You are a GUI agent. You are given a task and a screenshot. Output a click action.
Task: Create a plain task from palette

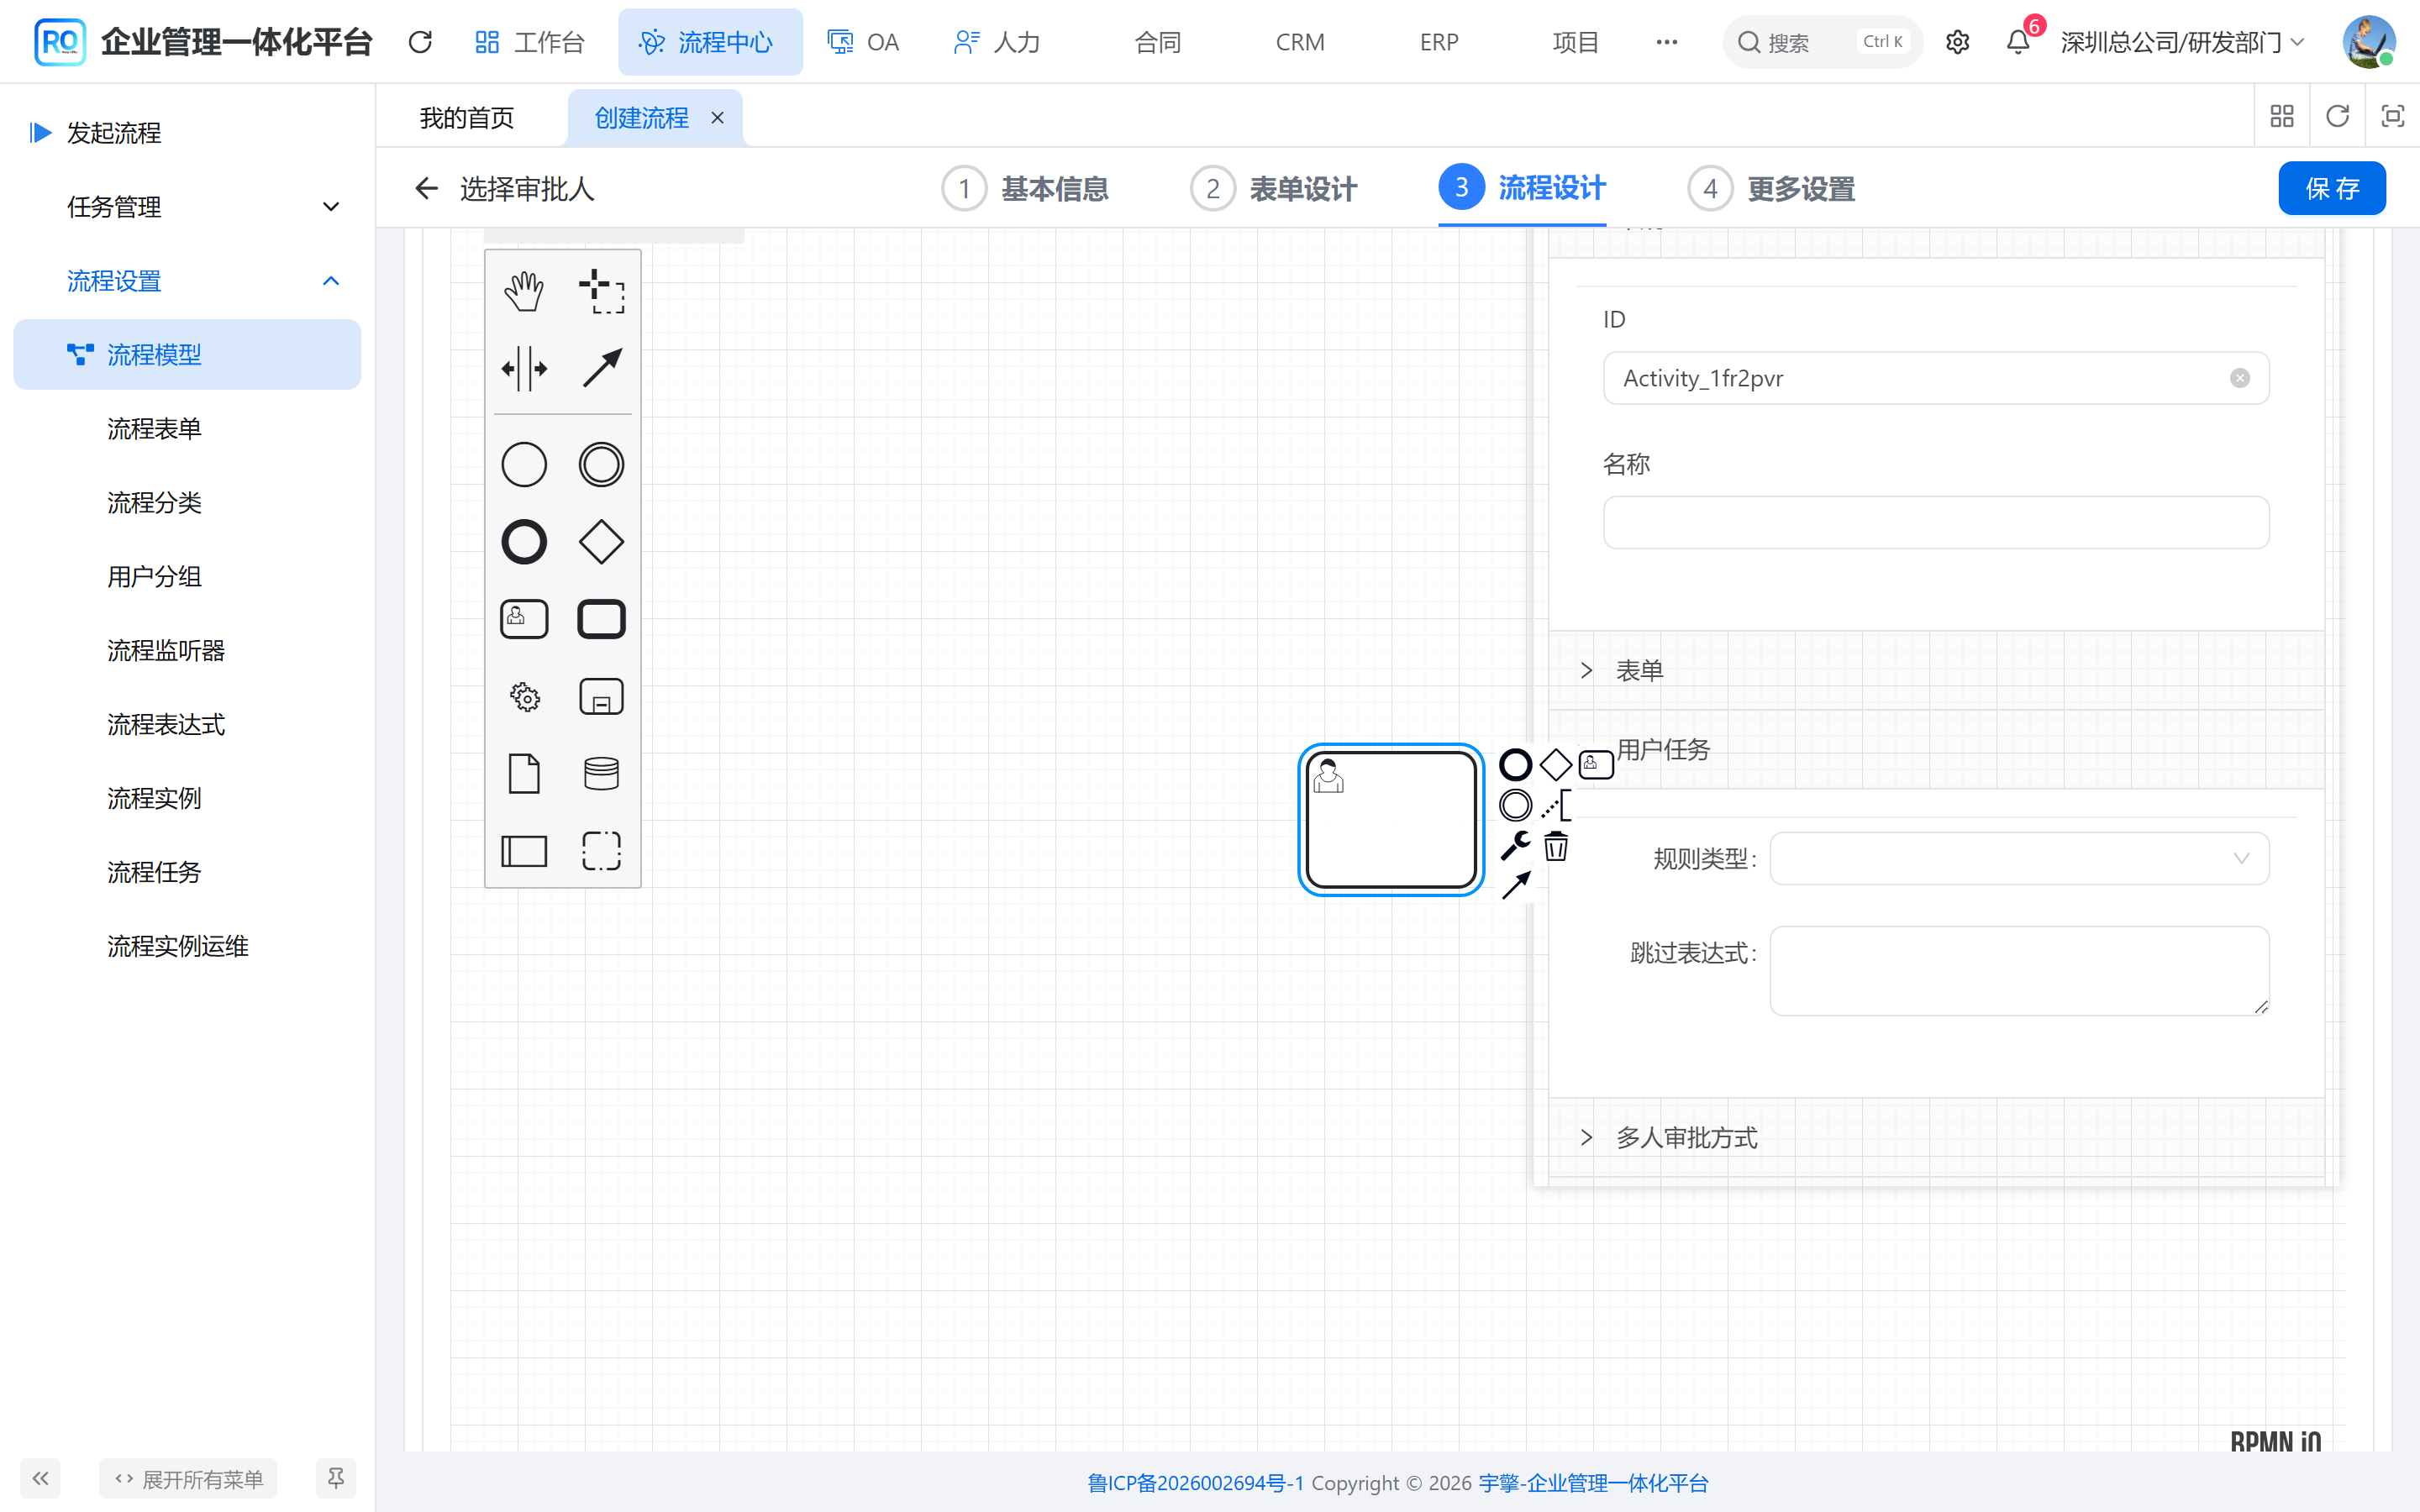point(601,619)
